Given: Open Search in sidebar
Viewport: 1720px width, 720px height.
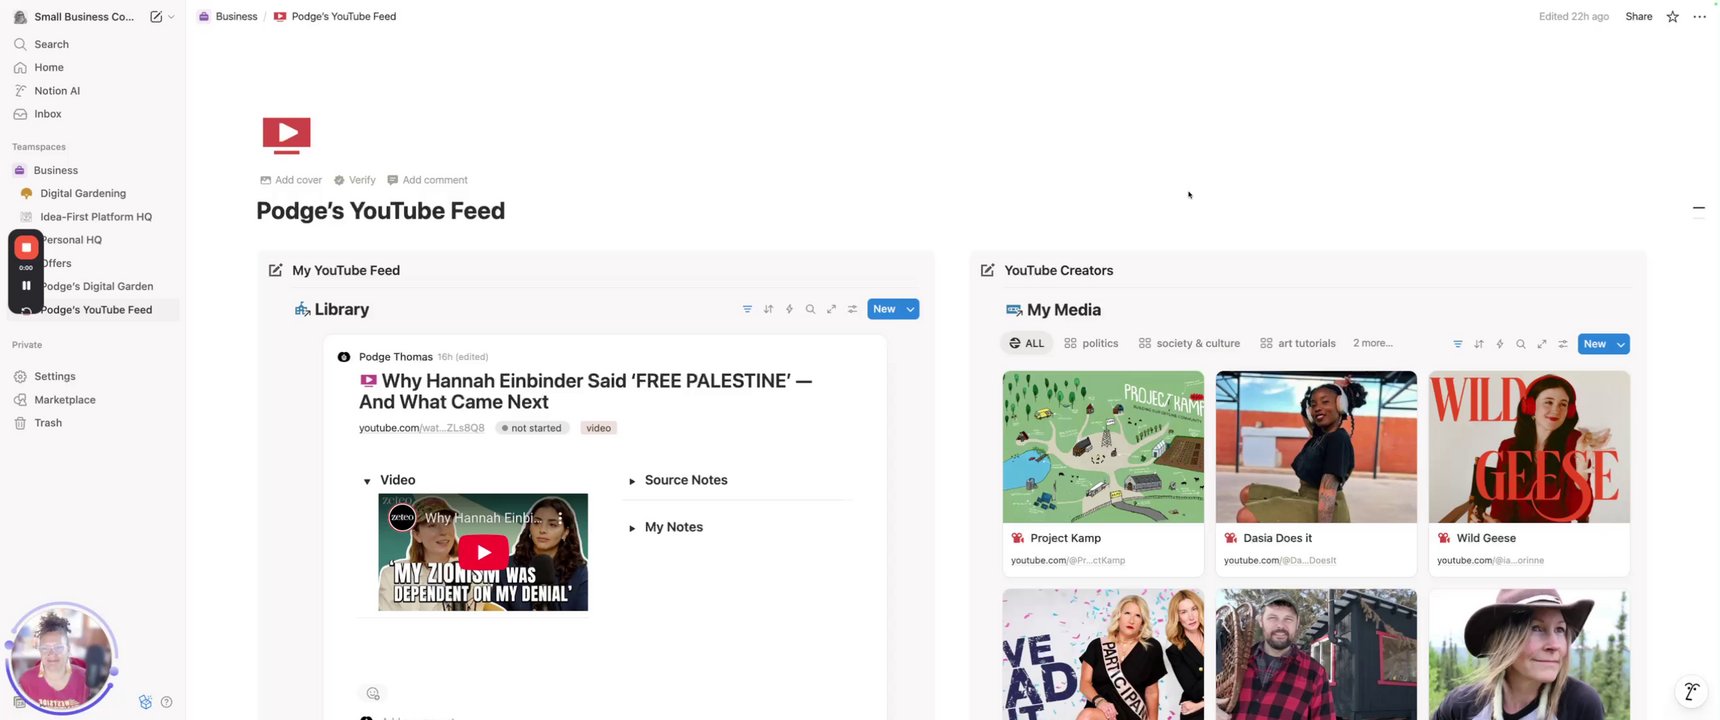Looking at the screenshot, I should pos(51,44).
